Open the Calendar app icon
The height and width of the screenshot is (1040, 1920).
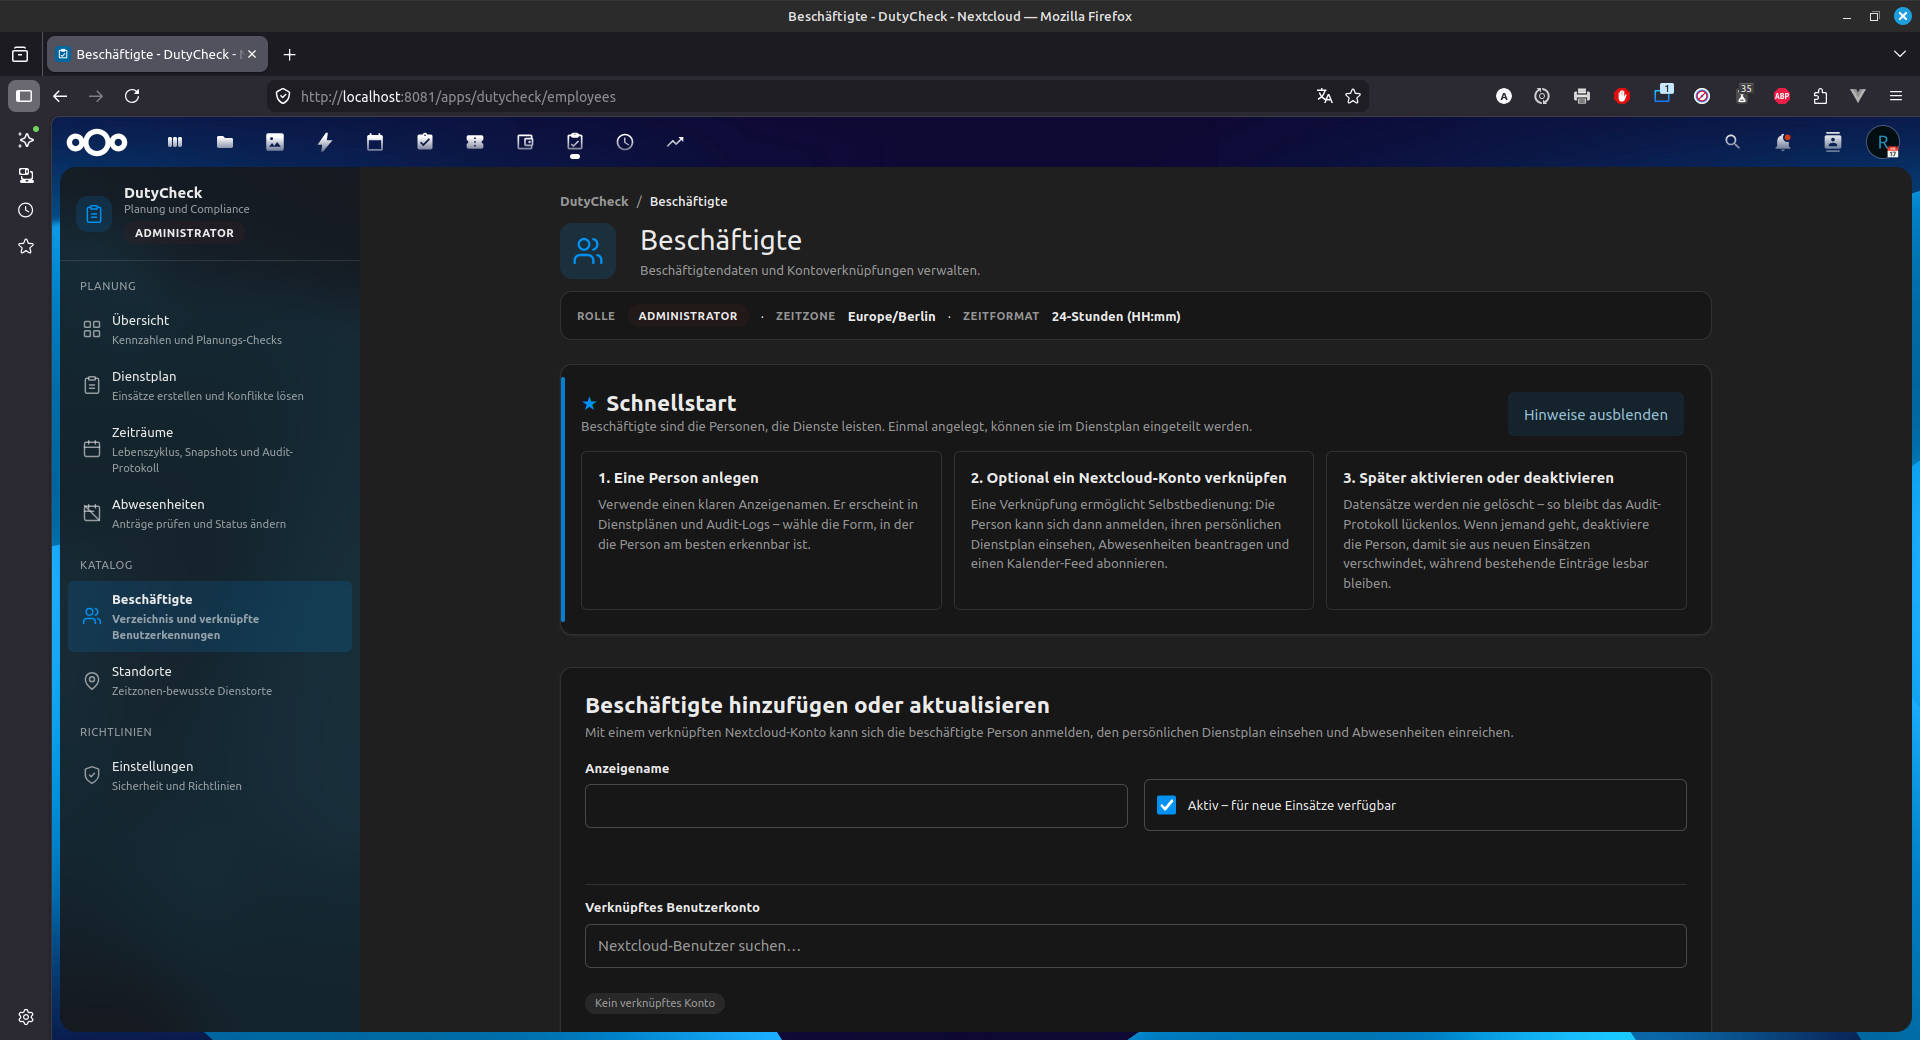pyautogui.click(x=375, y=142)
